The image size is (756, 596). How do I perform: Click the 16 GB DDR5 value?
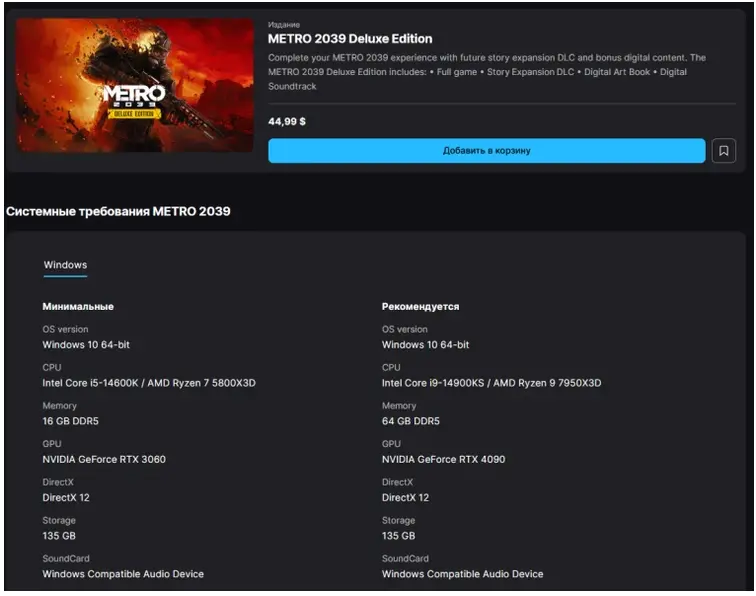[70, 421]
